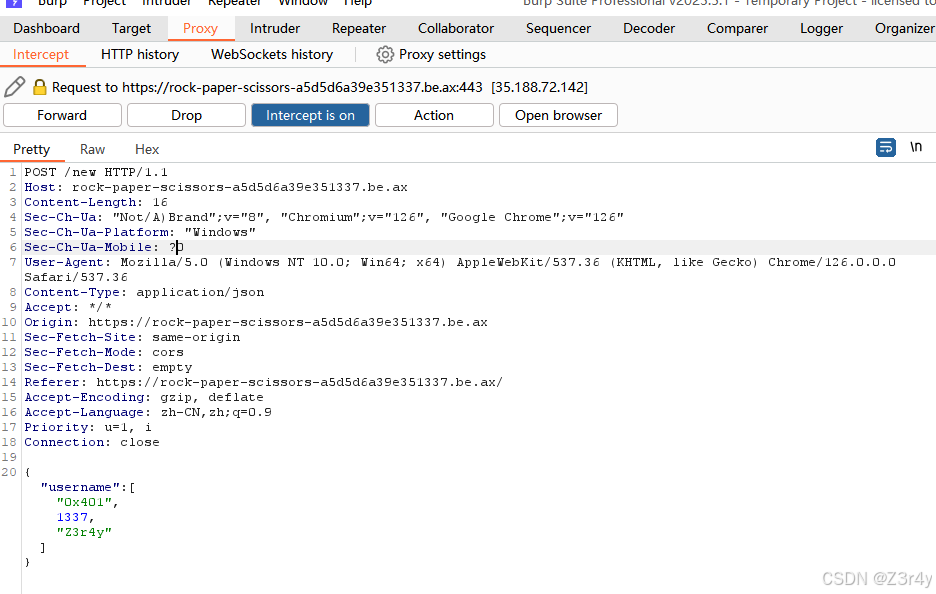Click the Host header line
This screenshot has width=936, height=594.
click(x=216, y=187)
